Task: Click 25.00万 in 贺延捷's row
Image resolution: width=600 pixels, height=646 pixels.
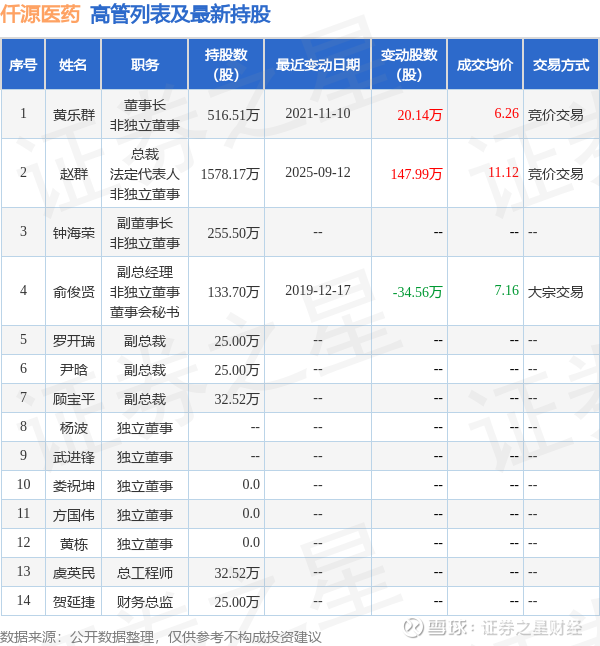Action: coord(237,602)
